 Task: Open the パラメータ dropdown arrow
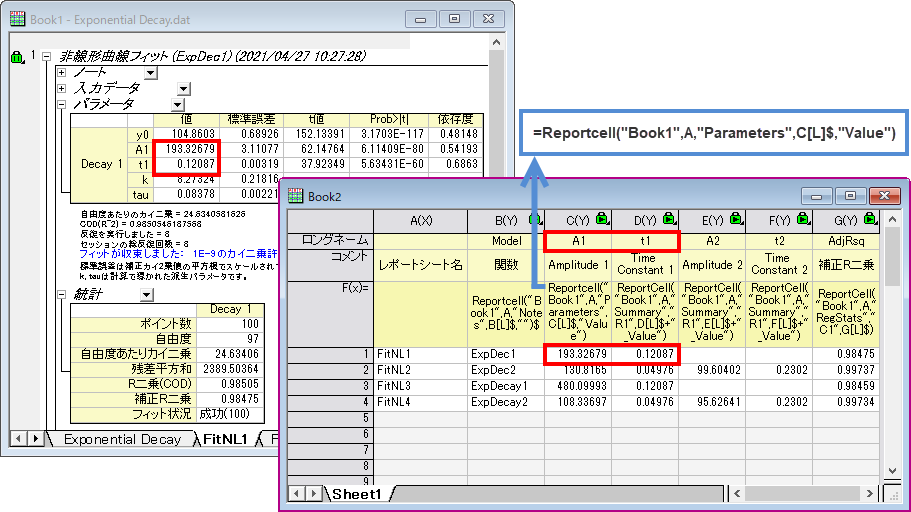coord(178,105)
